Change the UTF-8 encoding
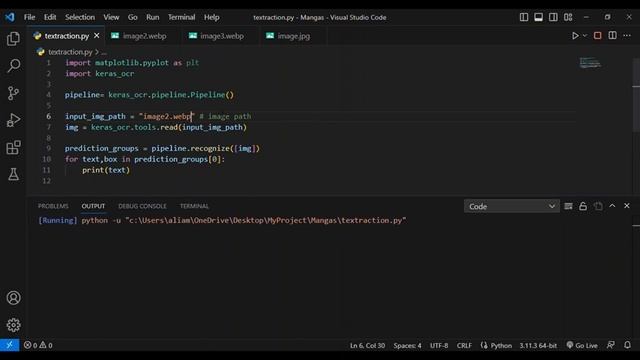This screenshot has height=360, width=640. click(439, 345)
